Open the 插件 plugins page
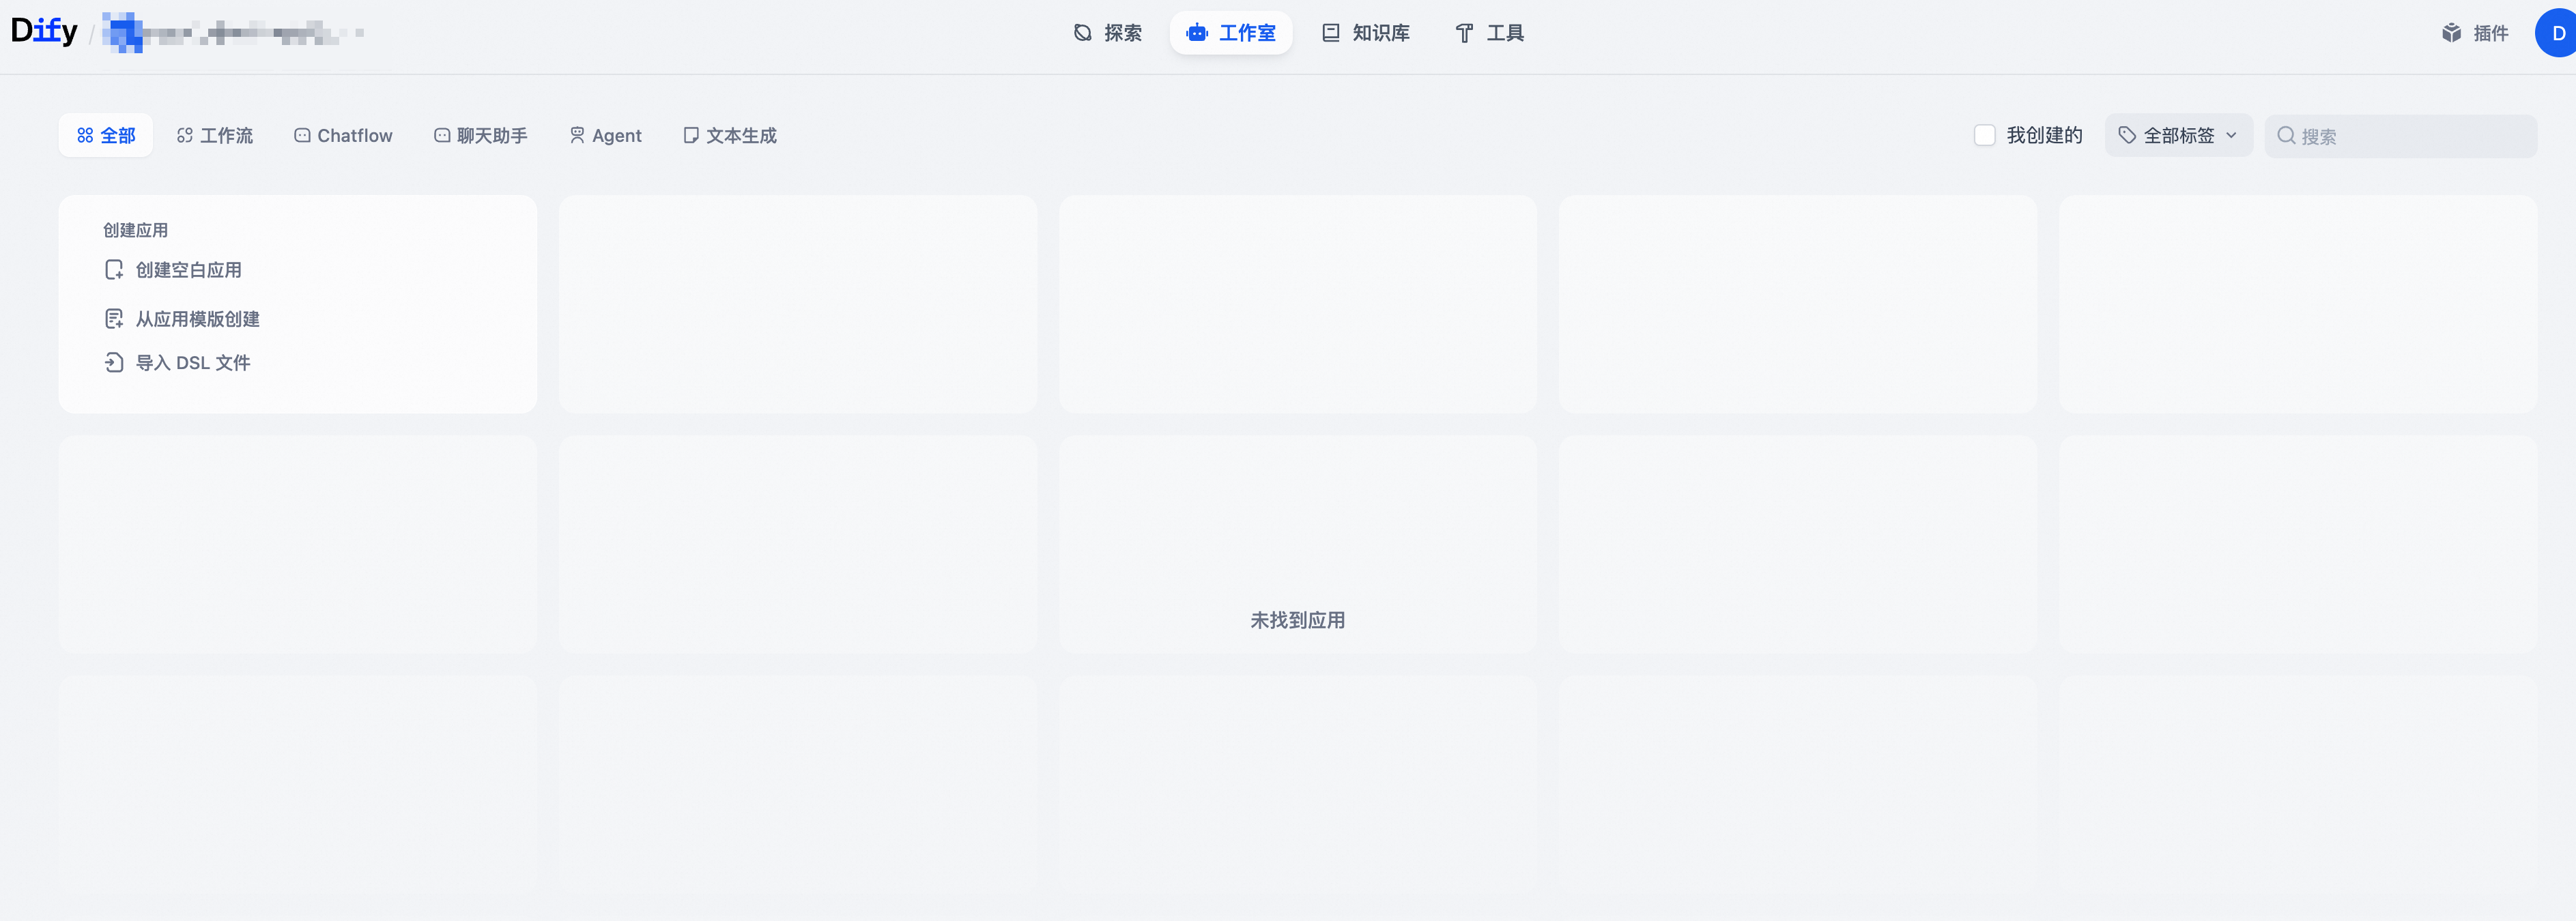This screenshot has height=921, width=2576. [x=2475, y=33]
